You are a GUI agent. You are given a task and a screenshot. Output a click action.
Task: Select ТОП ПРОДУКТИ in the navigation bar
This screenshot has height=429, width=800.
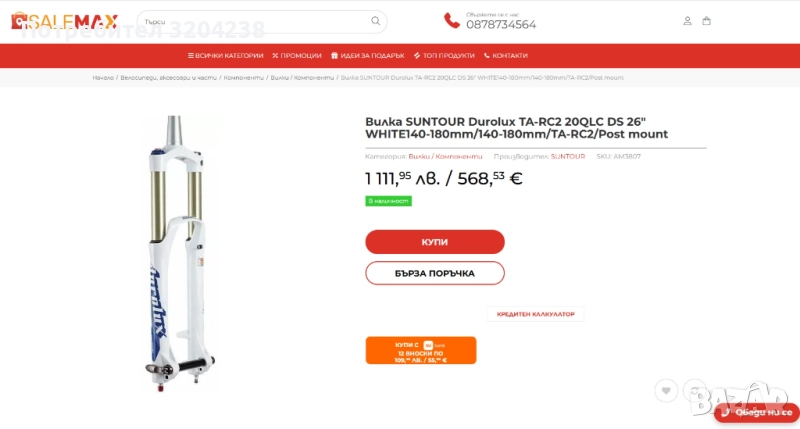tap(444, 56)
